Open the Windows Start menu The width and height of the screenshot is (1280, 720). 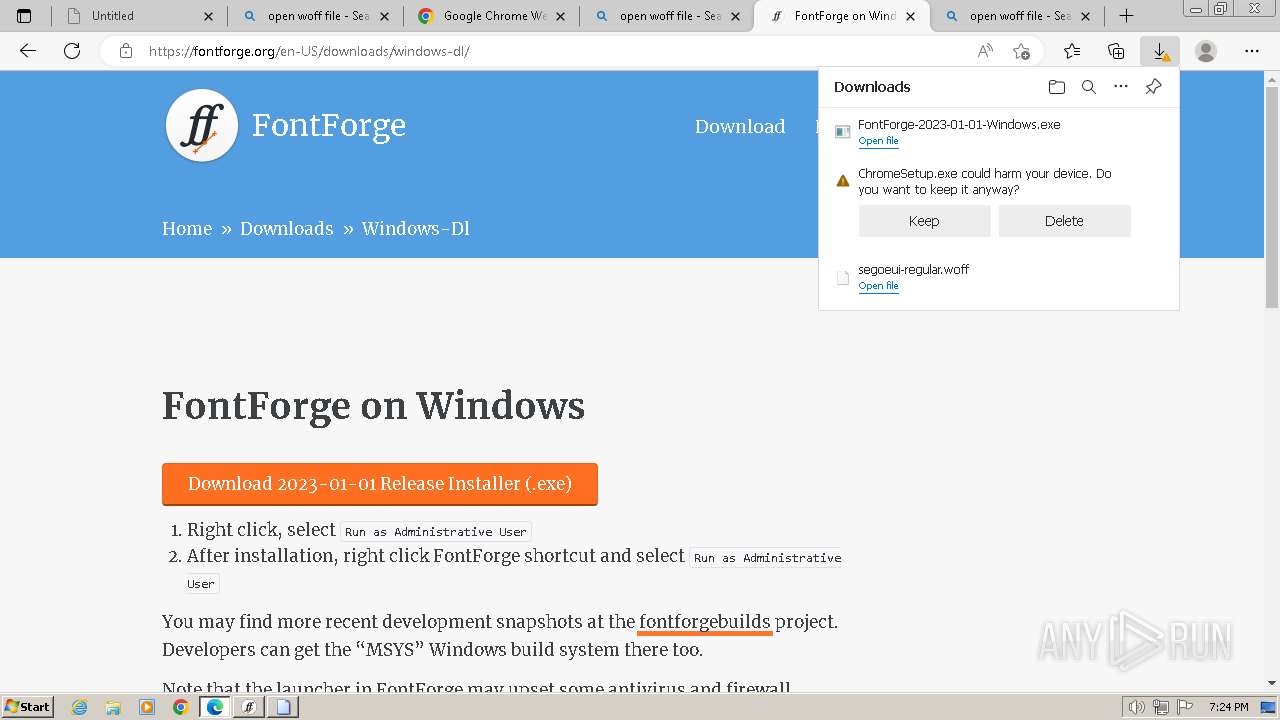point(28,707)
